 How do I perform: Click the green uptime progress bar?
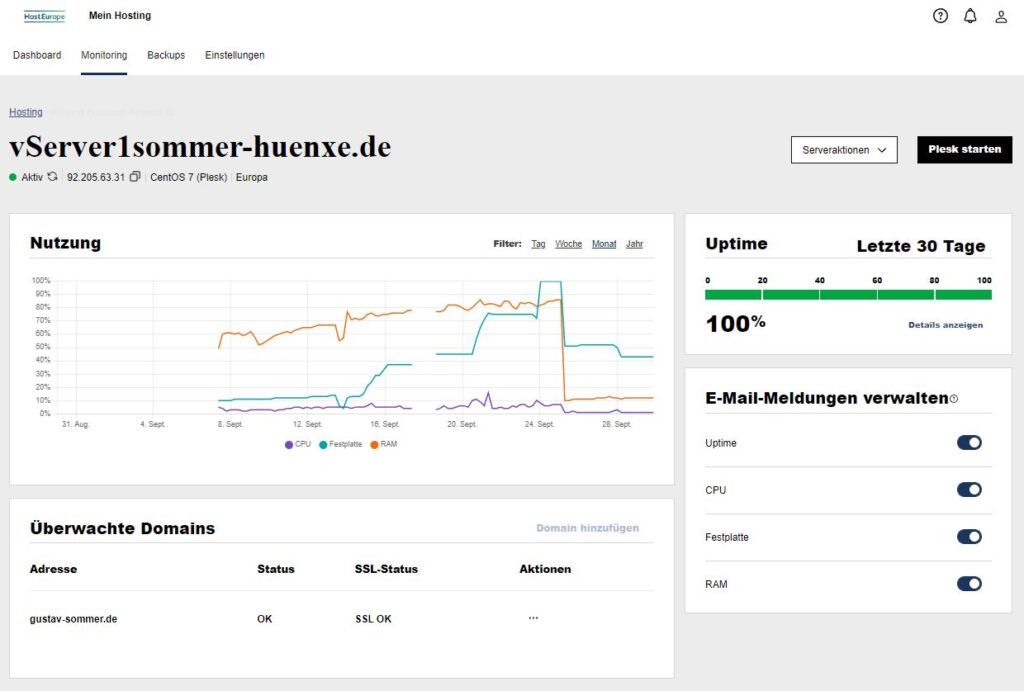coord(847,293)
